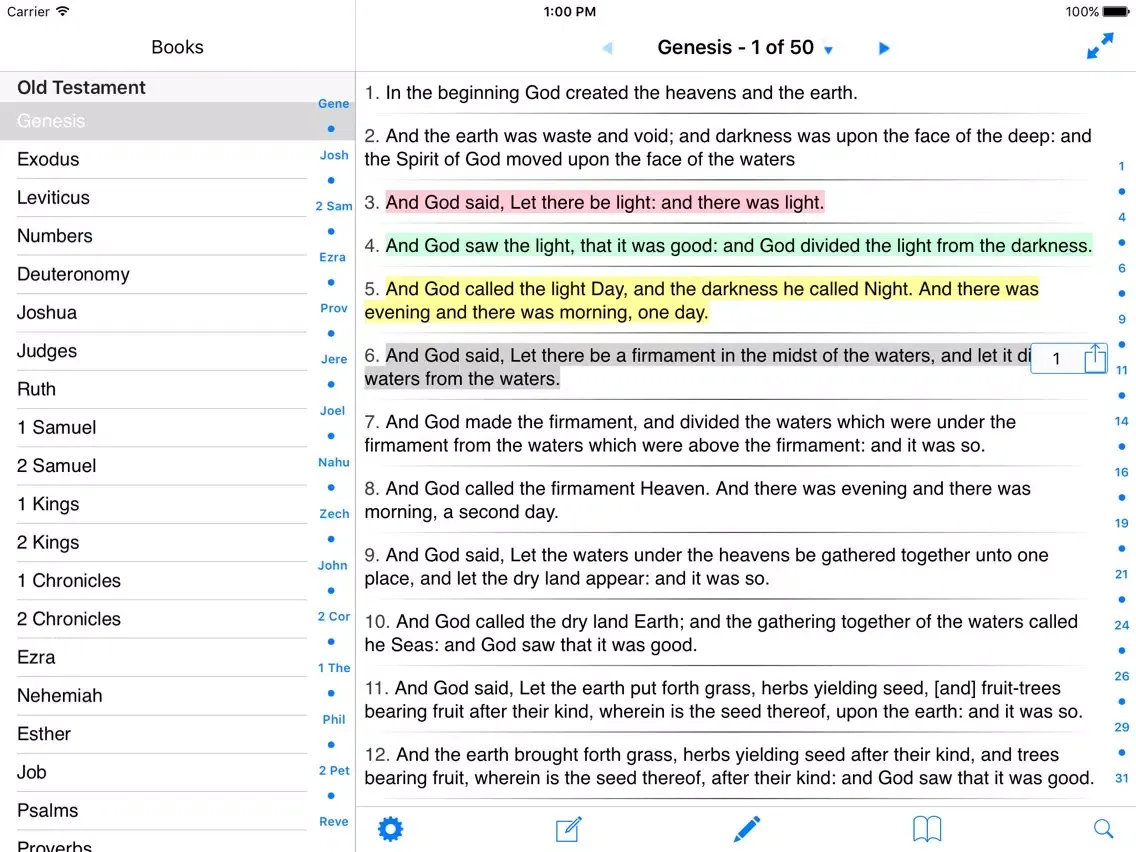Jump to verse 24 in verse index
This screenshot has height=852, width=1136.
tap(1122, 625)
